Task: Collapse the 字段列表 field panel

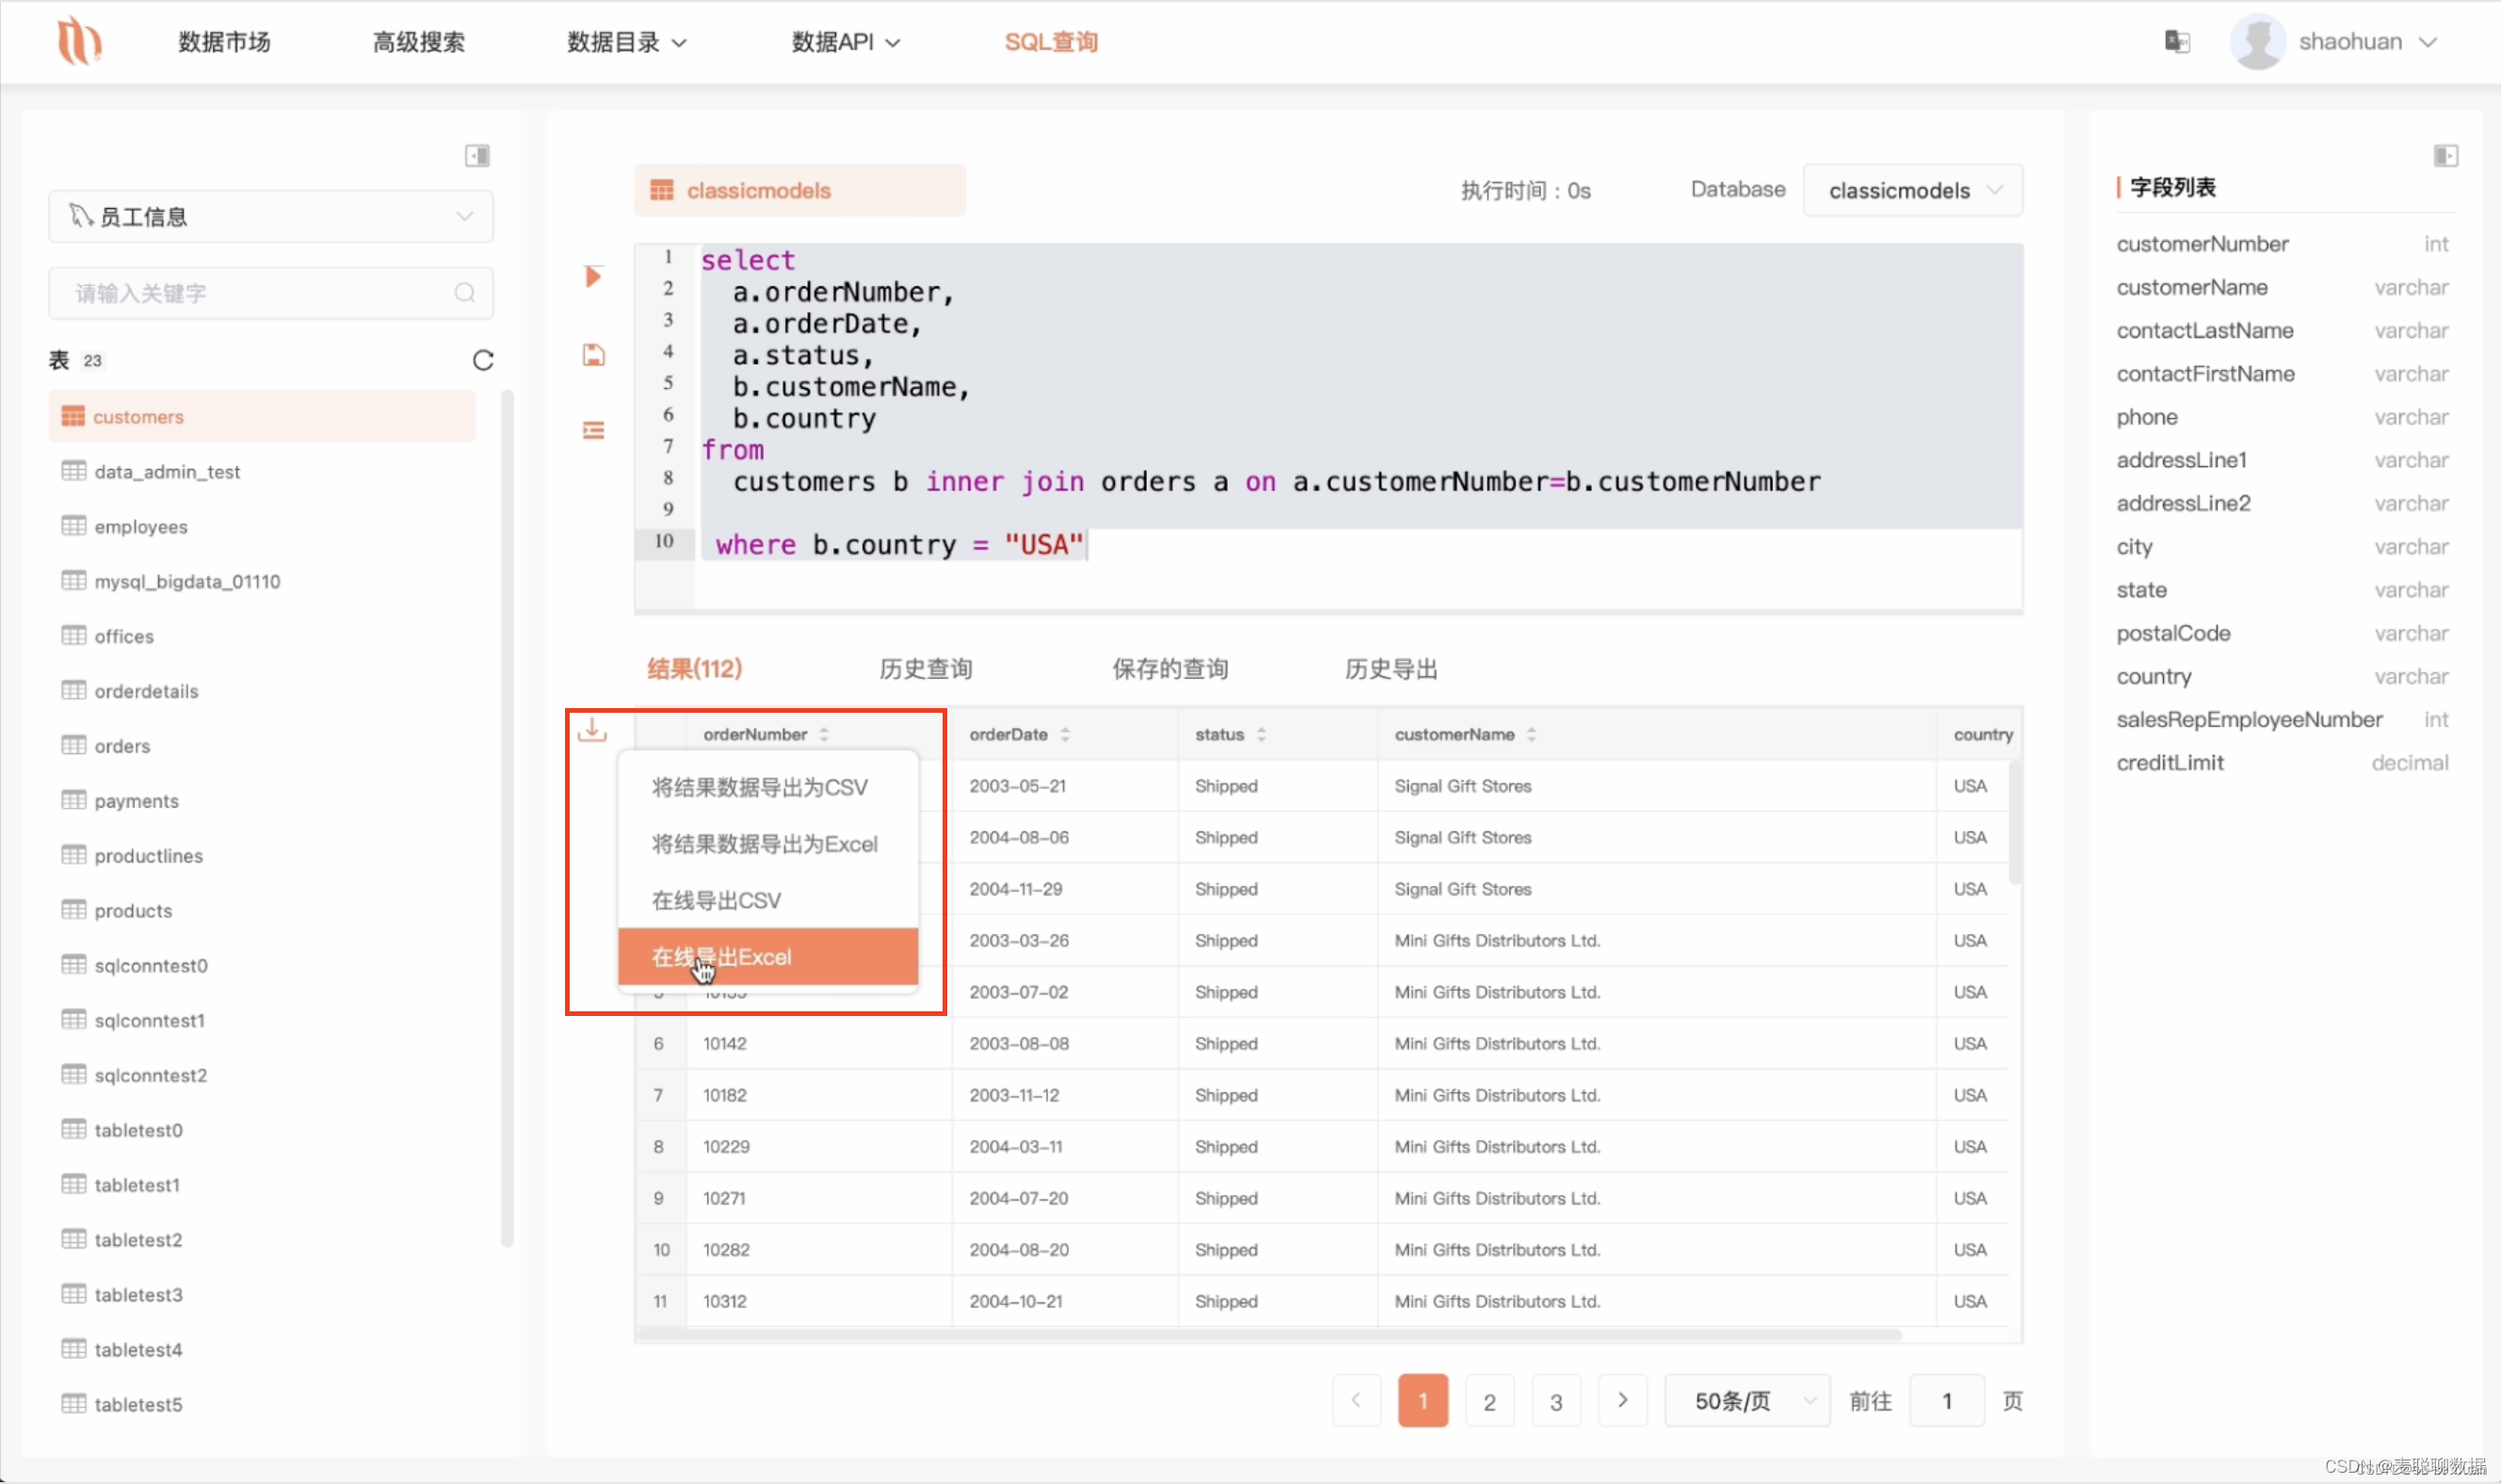Action: (x=2446, y=155)
